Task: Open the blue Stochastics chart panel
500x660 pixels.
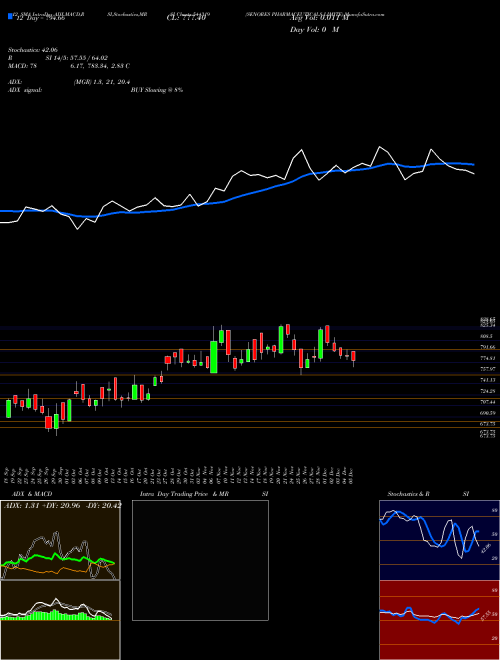Action: click(x=439, y=540)
